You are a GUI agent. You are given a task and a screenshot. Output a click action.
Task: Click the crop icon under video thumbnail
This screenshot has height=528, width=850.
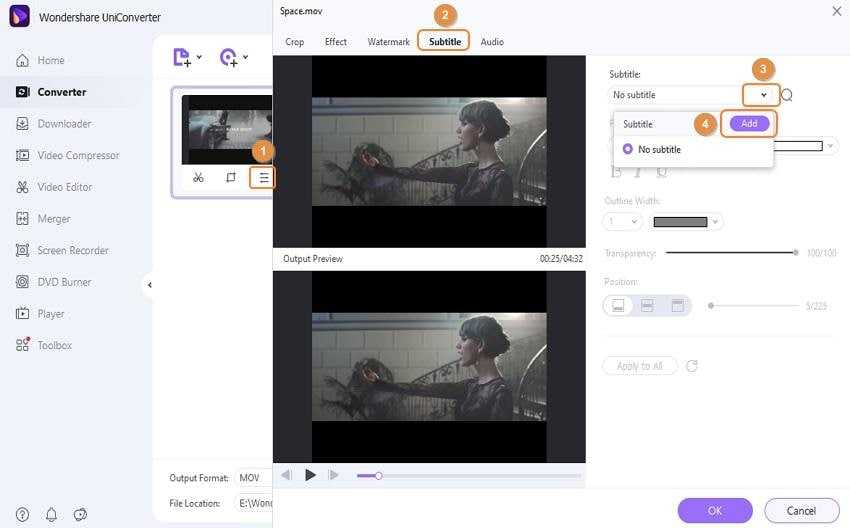pyautogui.click(x=230, y=177)
